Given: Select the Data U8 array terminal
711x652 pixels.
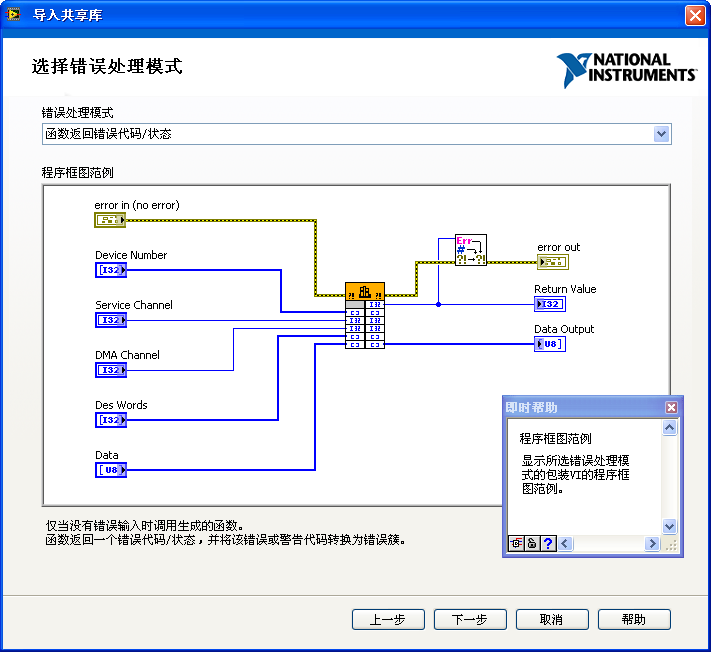Looking at the screenshot, I should pos(110,470).
